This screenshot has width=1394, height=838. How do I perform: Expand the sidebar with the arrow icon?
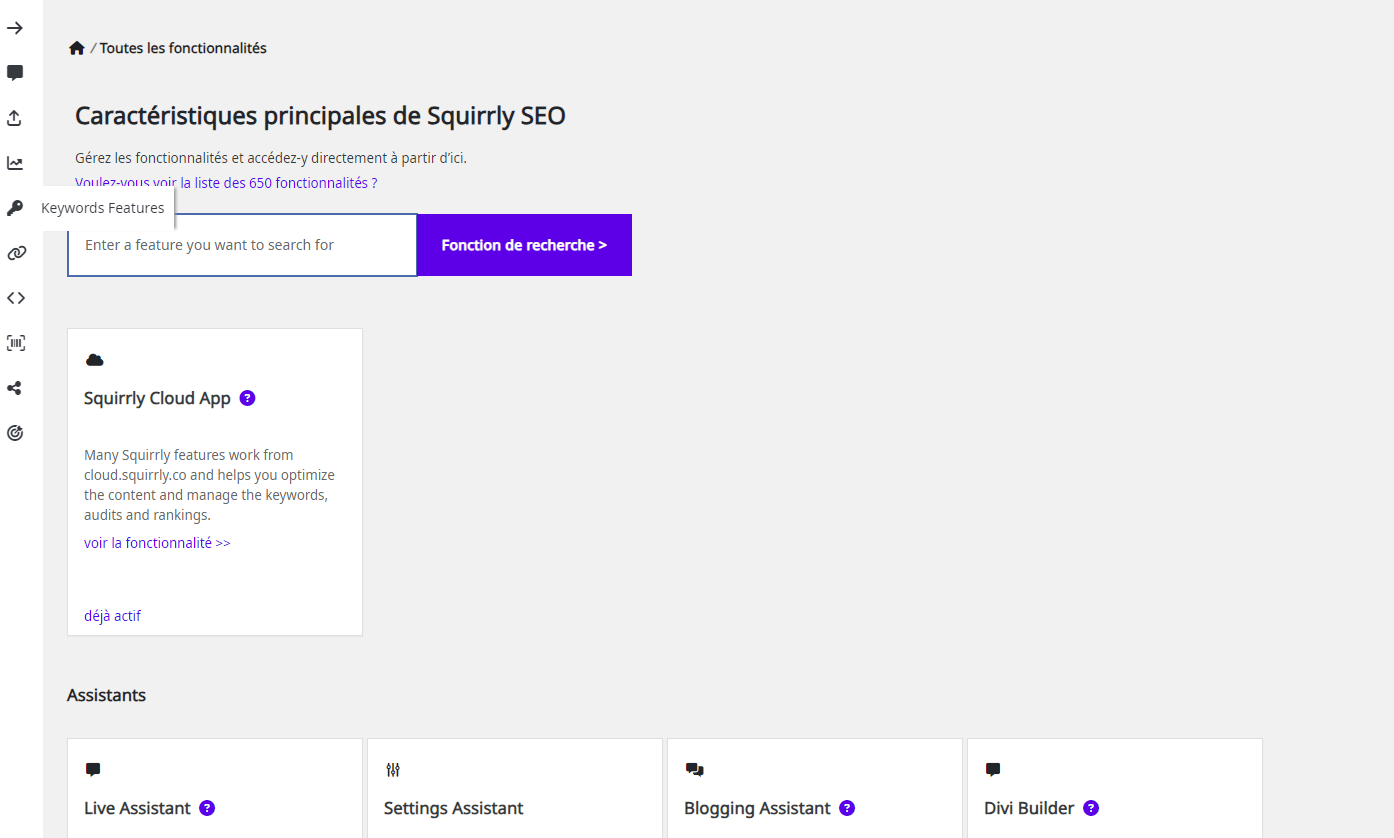[x=15, y=28]
